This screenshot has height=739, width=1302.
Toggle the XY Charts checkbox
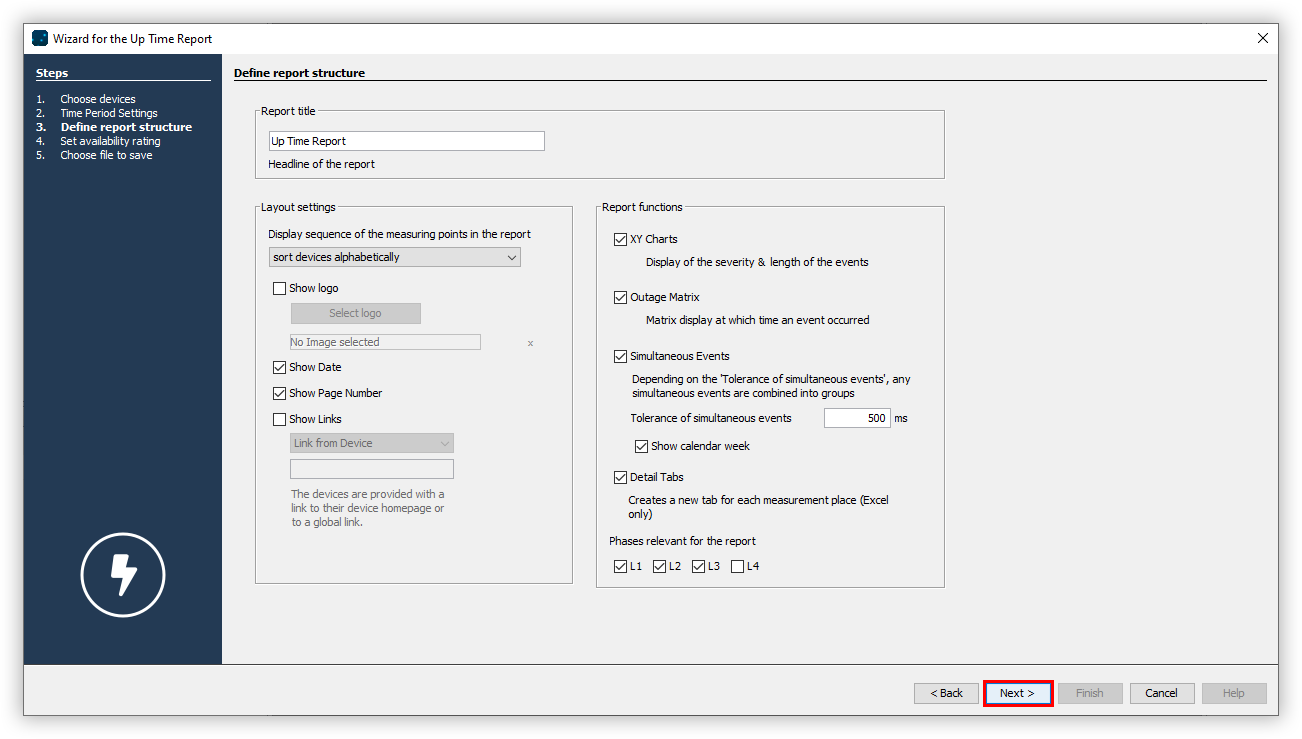[x=621, y=240]
